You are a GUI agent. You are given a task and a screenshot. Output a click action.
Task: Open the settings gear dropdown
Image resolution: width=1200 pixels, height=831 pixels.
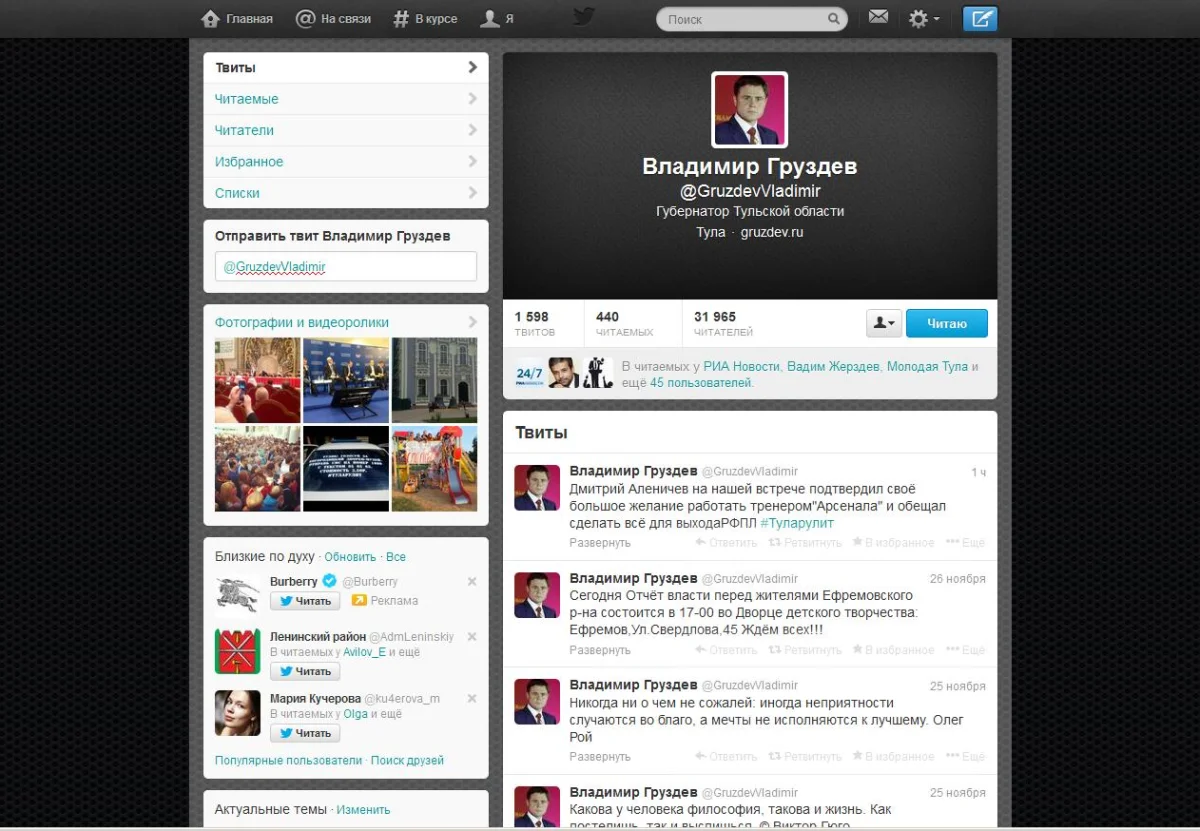[x=923, y=19]
